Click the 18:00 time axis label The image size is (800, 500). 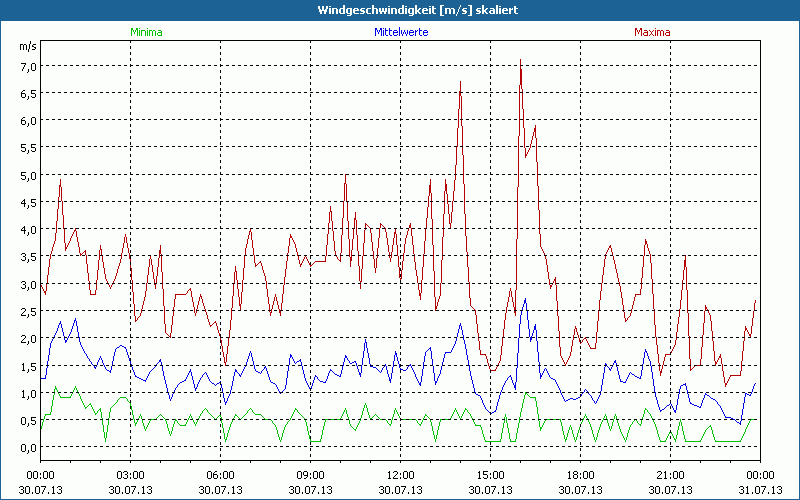click(x=580, y=475)
